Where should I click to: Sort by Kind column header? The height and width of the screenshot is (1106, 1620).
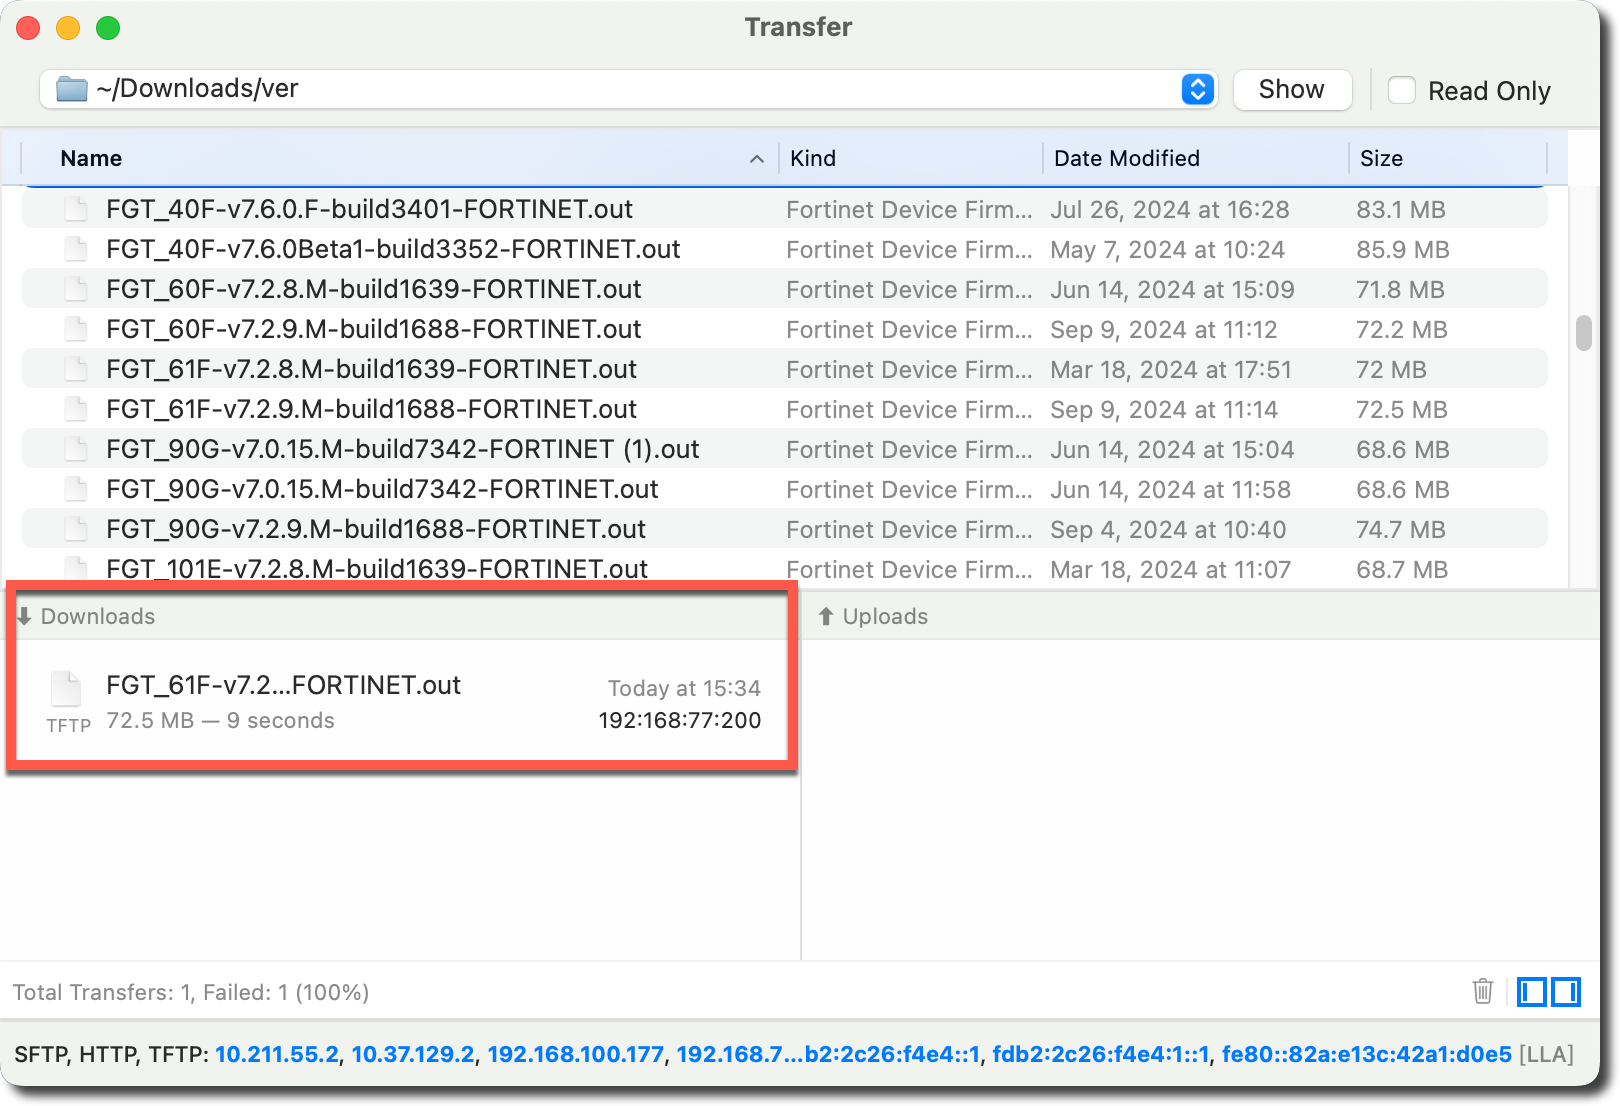pyautogui.click(x=812, y=158)
